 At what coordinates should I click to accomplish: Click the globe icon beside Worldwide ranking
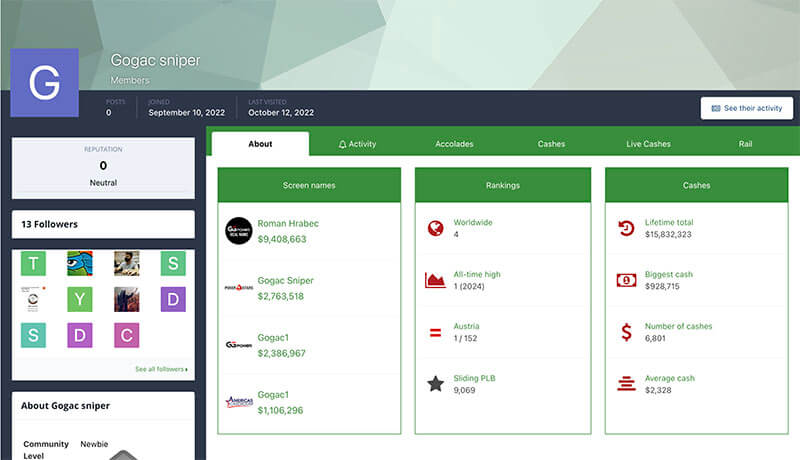click(x=435, y=228)
